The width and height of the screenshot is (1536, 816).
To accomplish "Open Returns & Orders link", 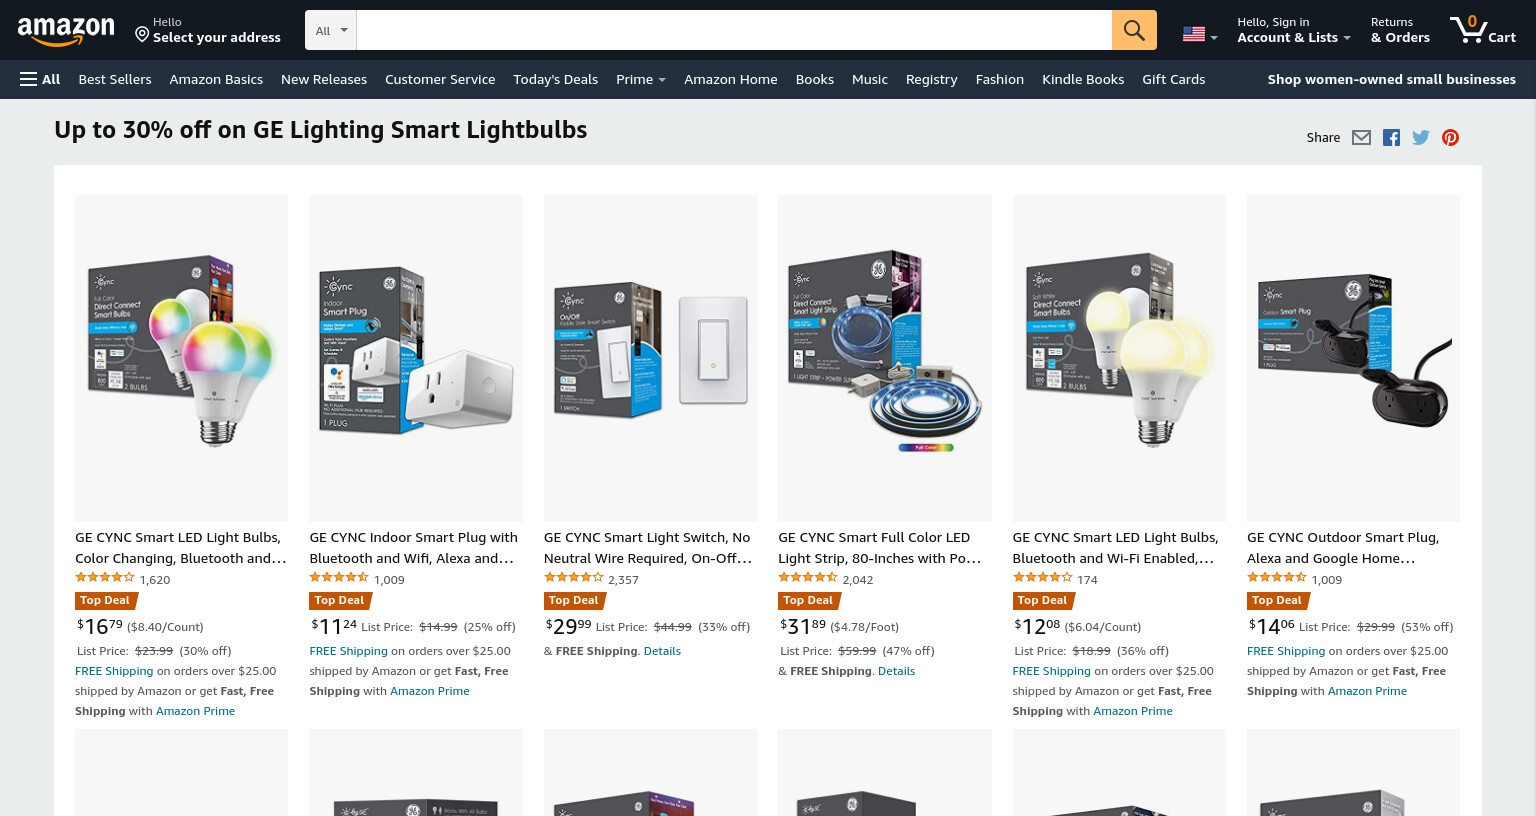I will click(x=1400, y=30).
